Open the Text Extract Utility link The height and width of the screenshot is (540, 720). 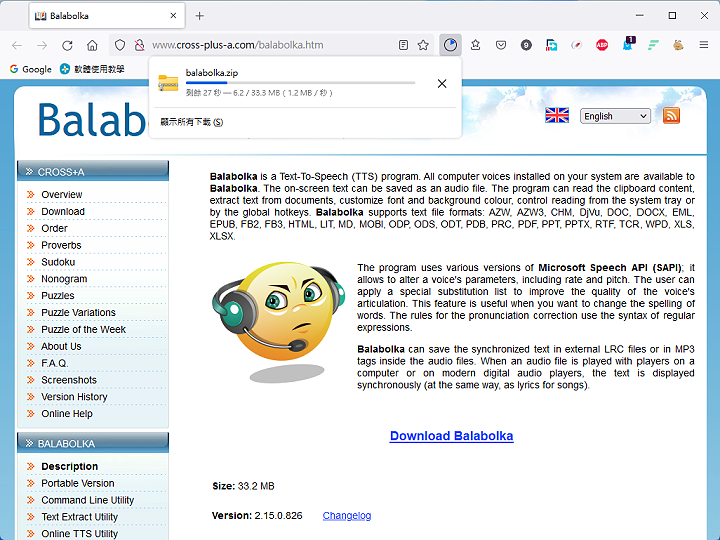click(79, 517)
